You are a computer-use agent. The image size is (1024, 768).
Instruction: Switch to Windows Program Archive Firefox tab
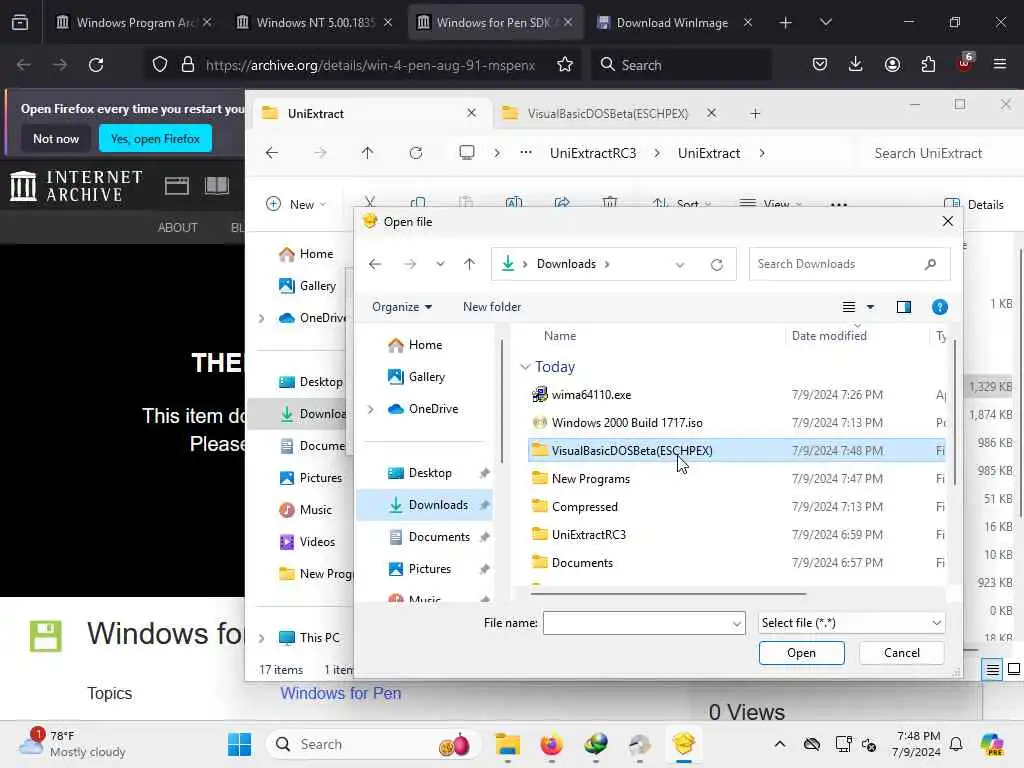click(135, 23)
